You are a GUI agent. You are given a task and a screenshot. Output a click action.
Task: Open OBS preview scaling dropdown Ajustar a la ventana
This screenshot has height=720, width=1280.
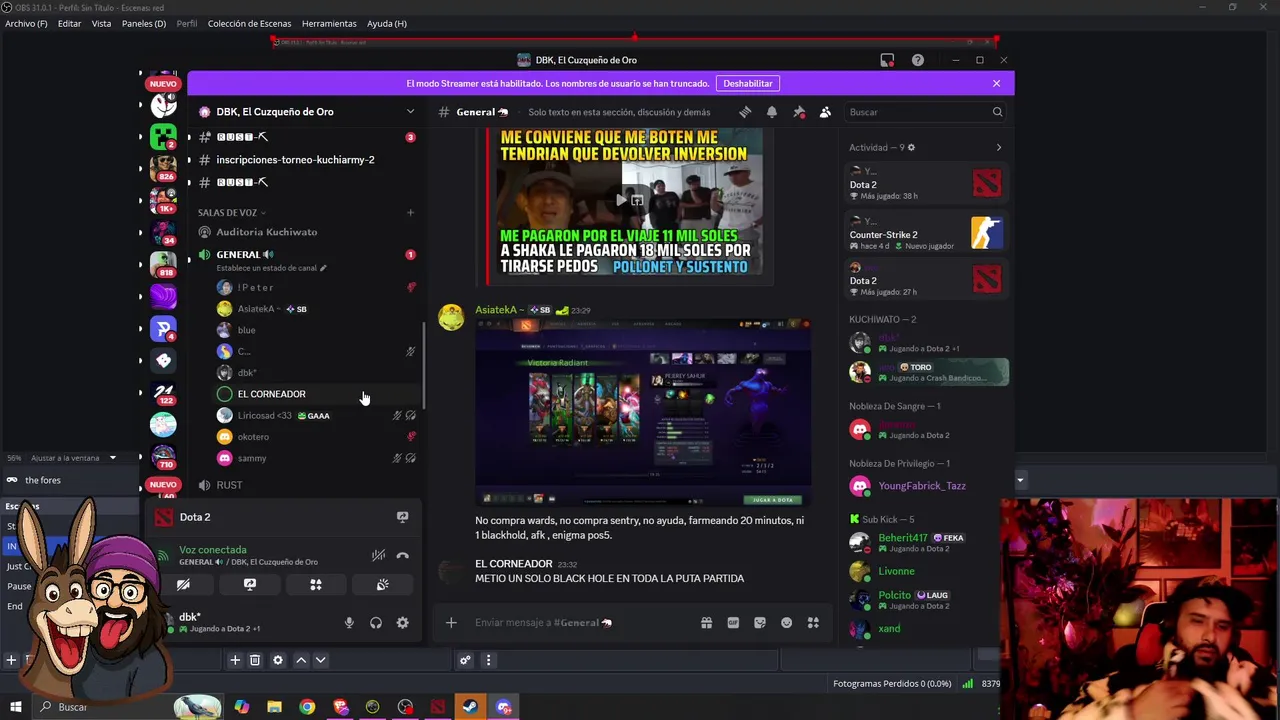[72, 458]
